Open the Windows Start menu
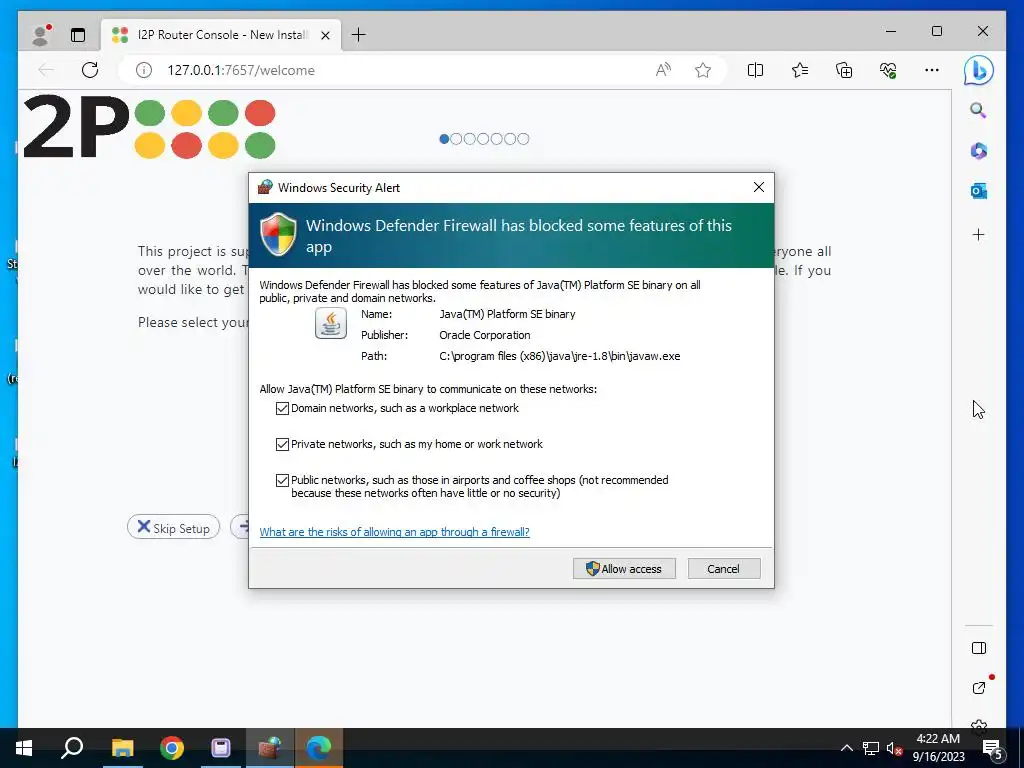Viewport: 1024px width, 768px height. pyautogui.click(x=24, y=748)
